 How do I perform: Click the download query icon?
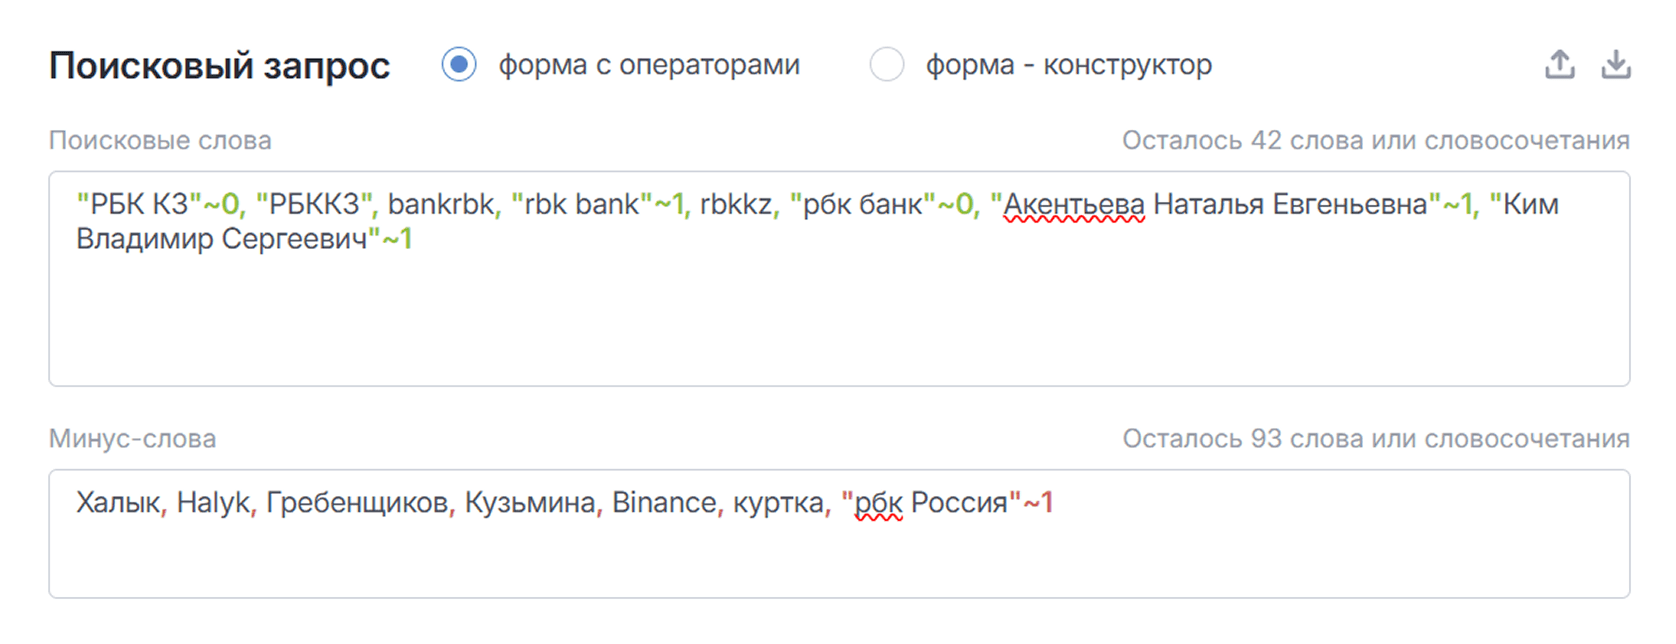point(1618,63)
